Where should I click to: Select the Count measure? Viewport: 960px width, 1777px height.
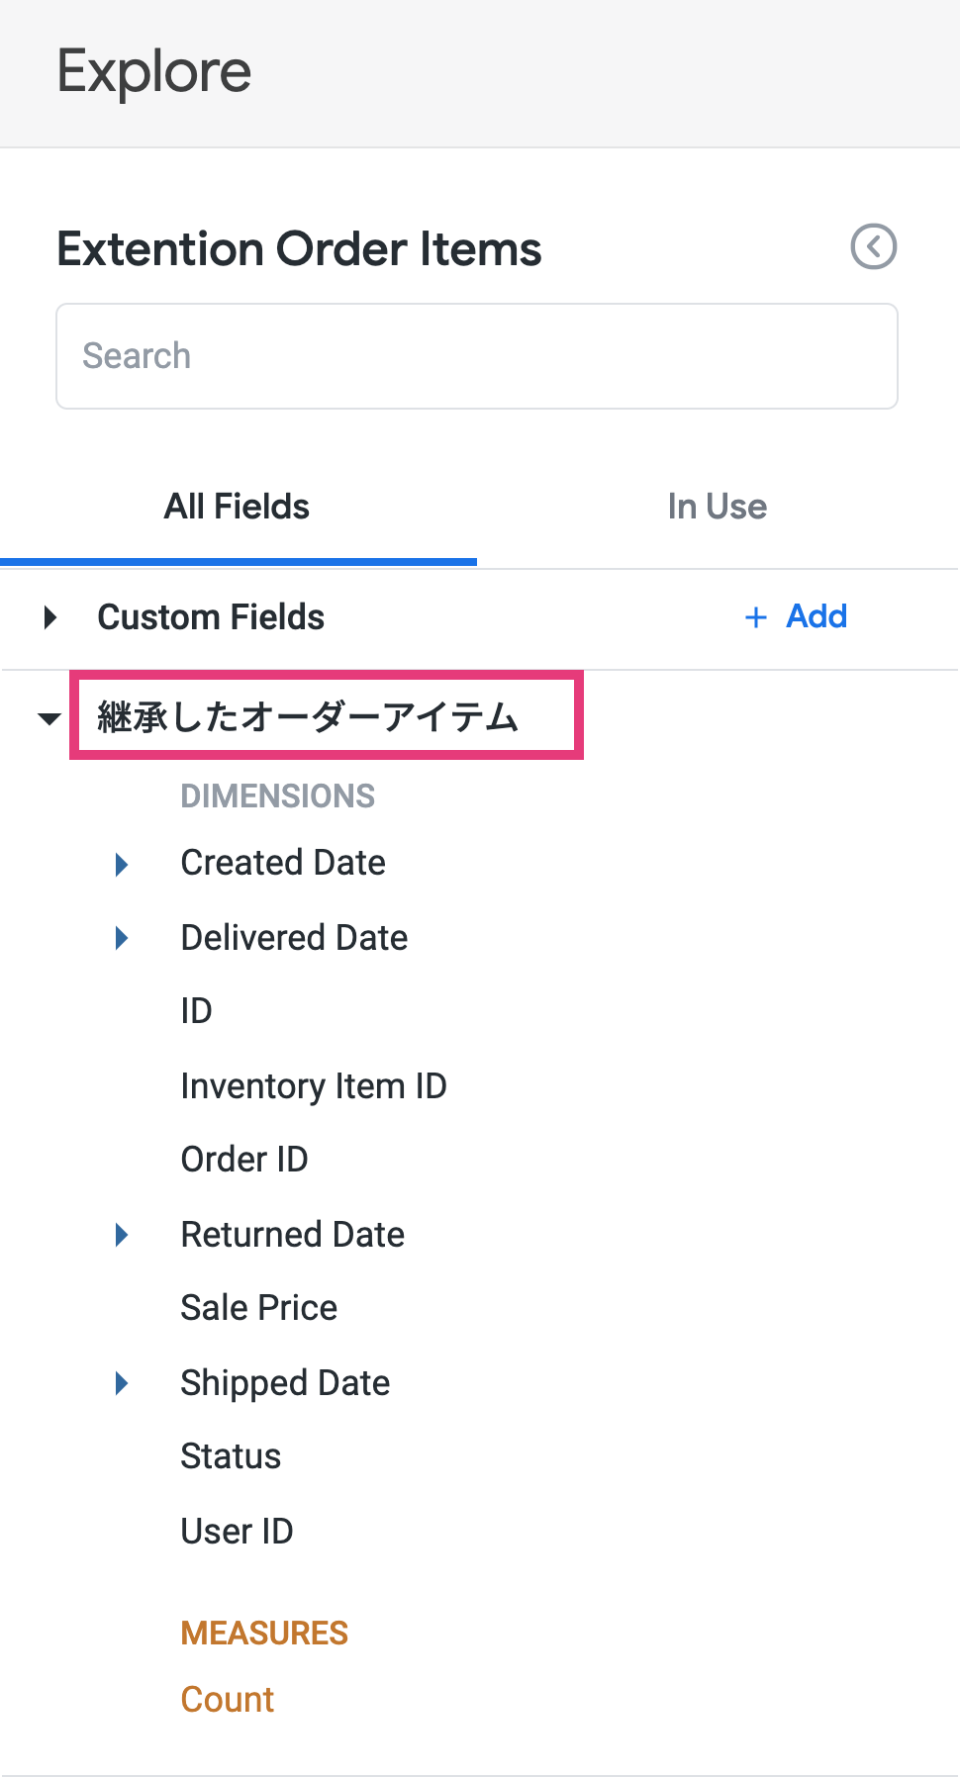click(227, 1700)
